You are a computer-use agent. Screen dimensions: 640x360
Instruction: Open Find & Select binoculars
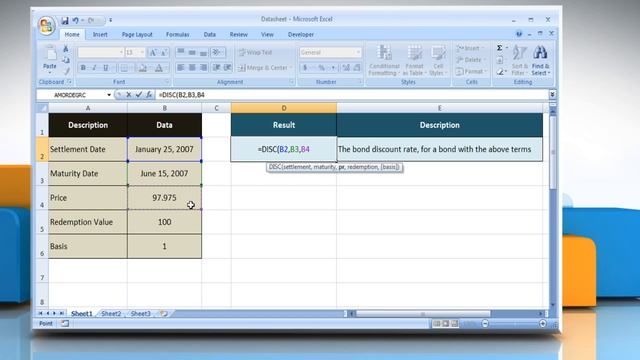point(540,60)
